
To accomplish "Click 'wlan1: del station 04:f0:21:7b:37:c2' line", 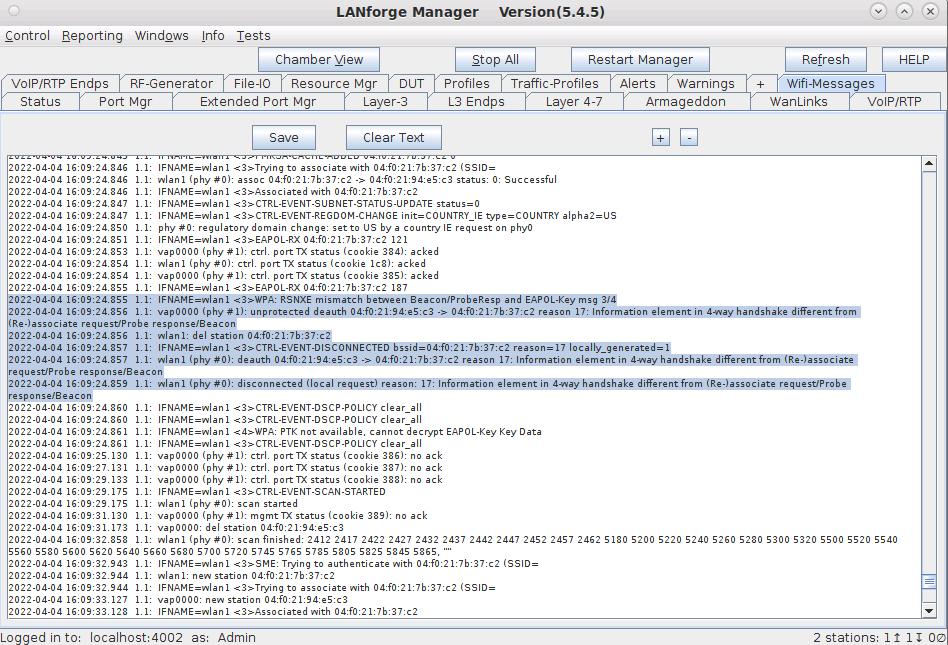I will pyautogui.click(x=170, y=335).
